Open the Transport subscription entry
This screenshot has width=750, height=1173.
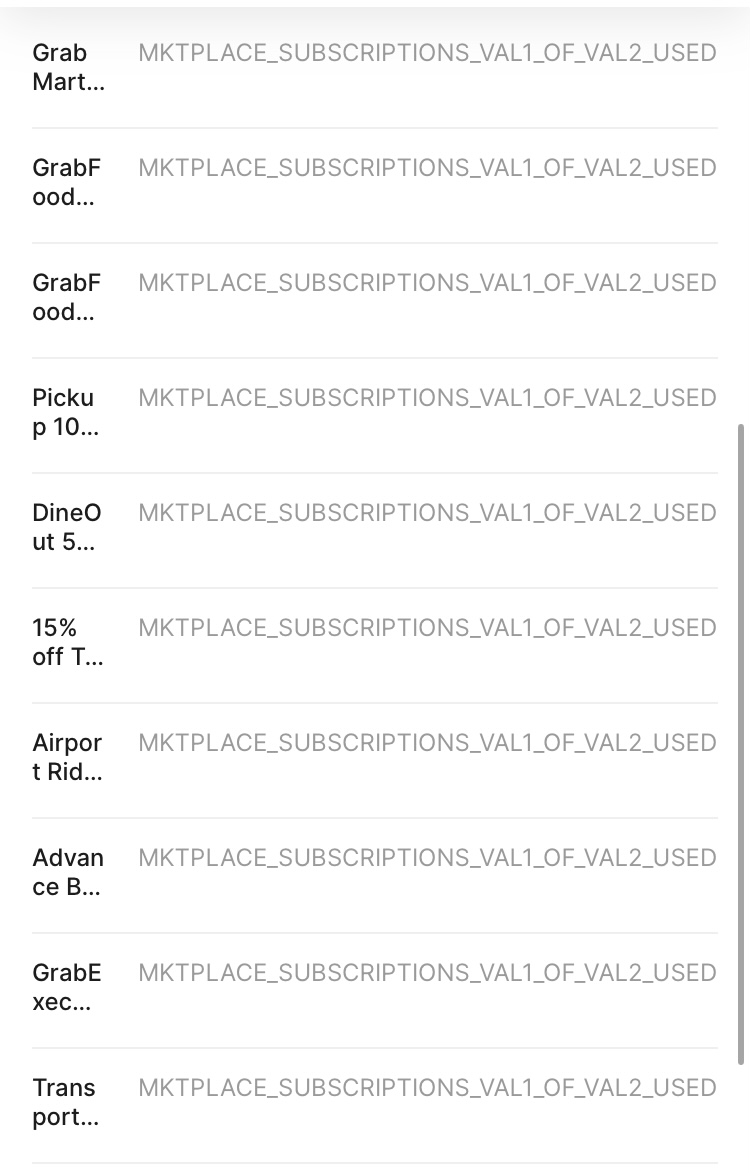[67, 1103]
